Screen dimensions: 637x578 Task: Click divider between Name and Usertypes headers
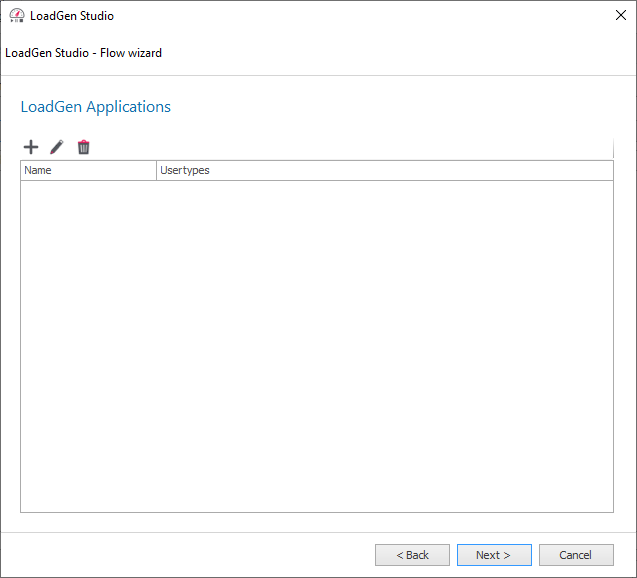point(156,170)
